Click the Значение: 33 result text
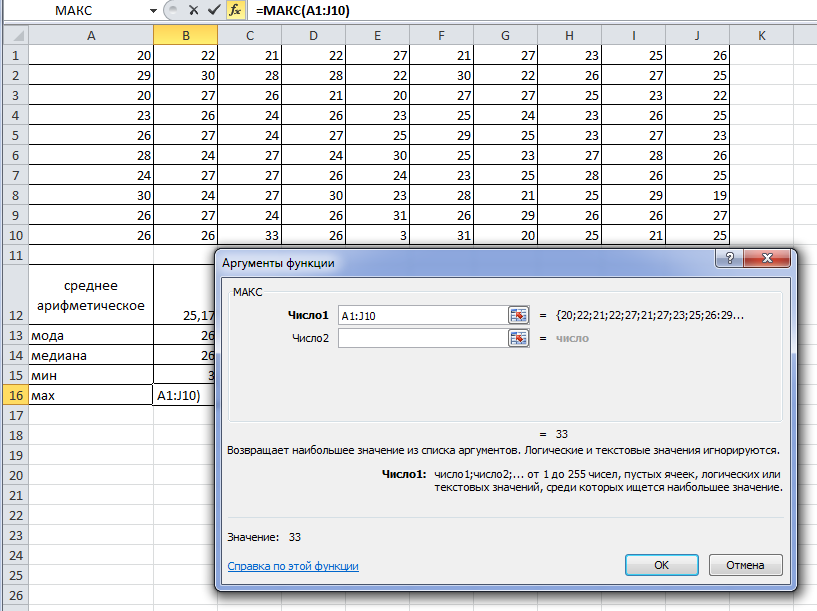 (x=264, y=537)
